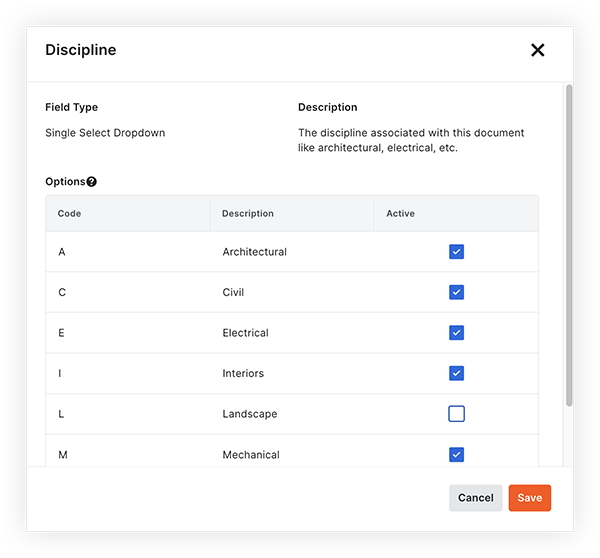This screenshot has width=600, height=558.
Task: Select the Civil description cell
Action: (233, 293)
